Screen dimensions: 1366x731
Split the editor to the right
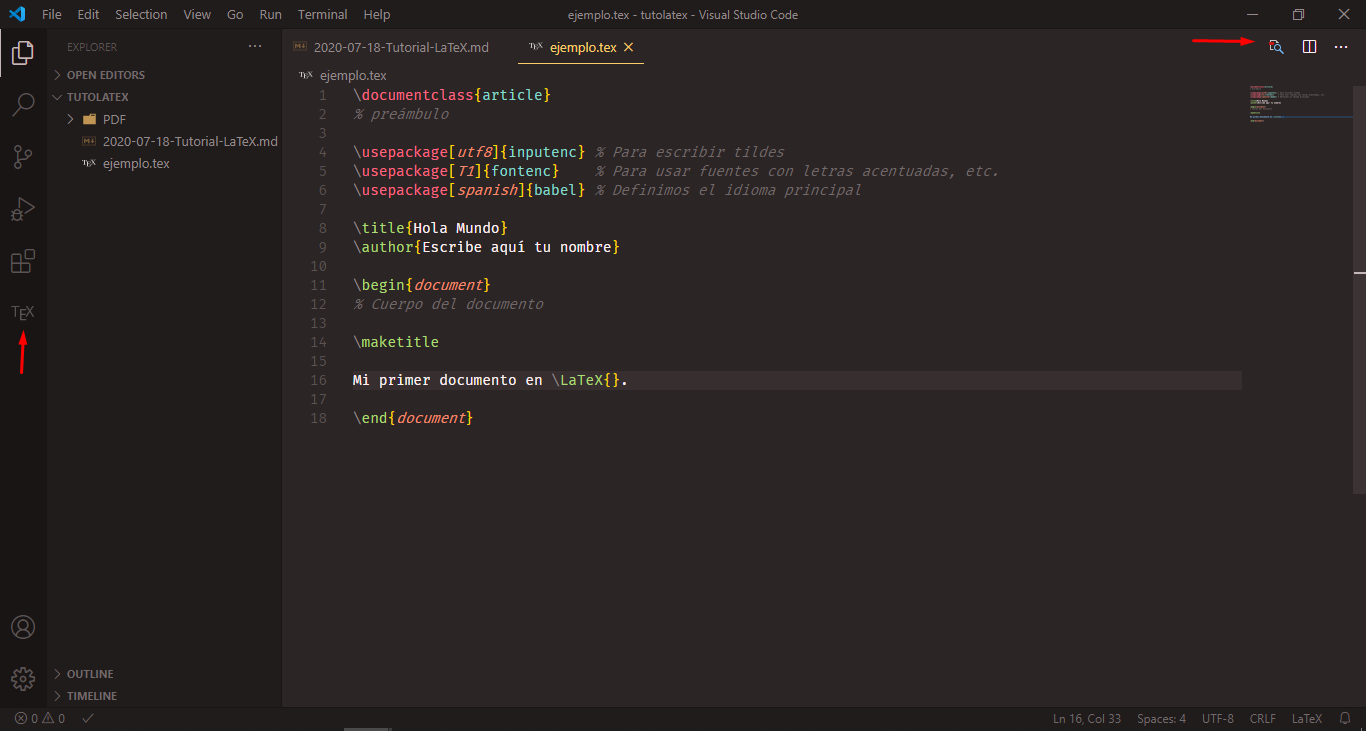click(1309, 47)
